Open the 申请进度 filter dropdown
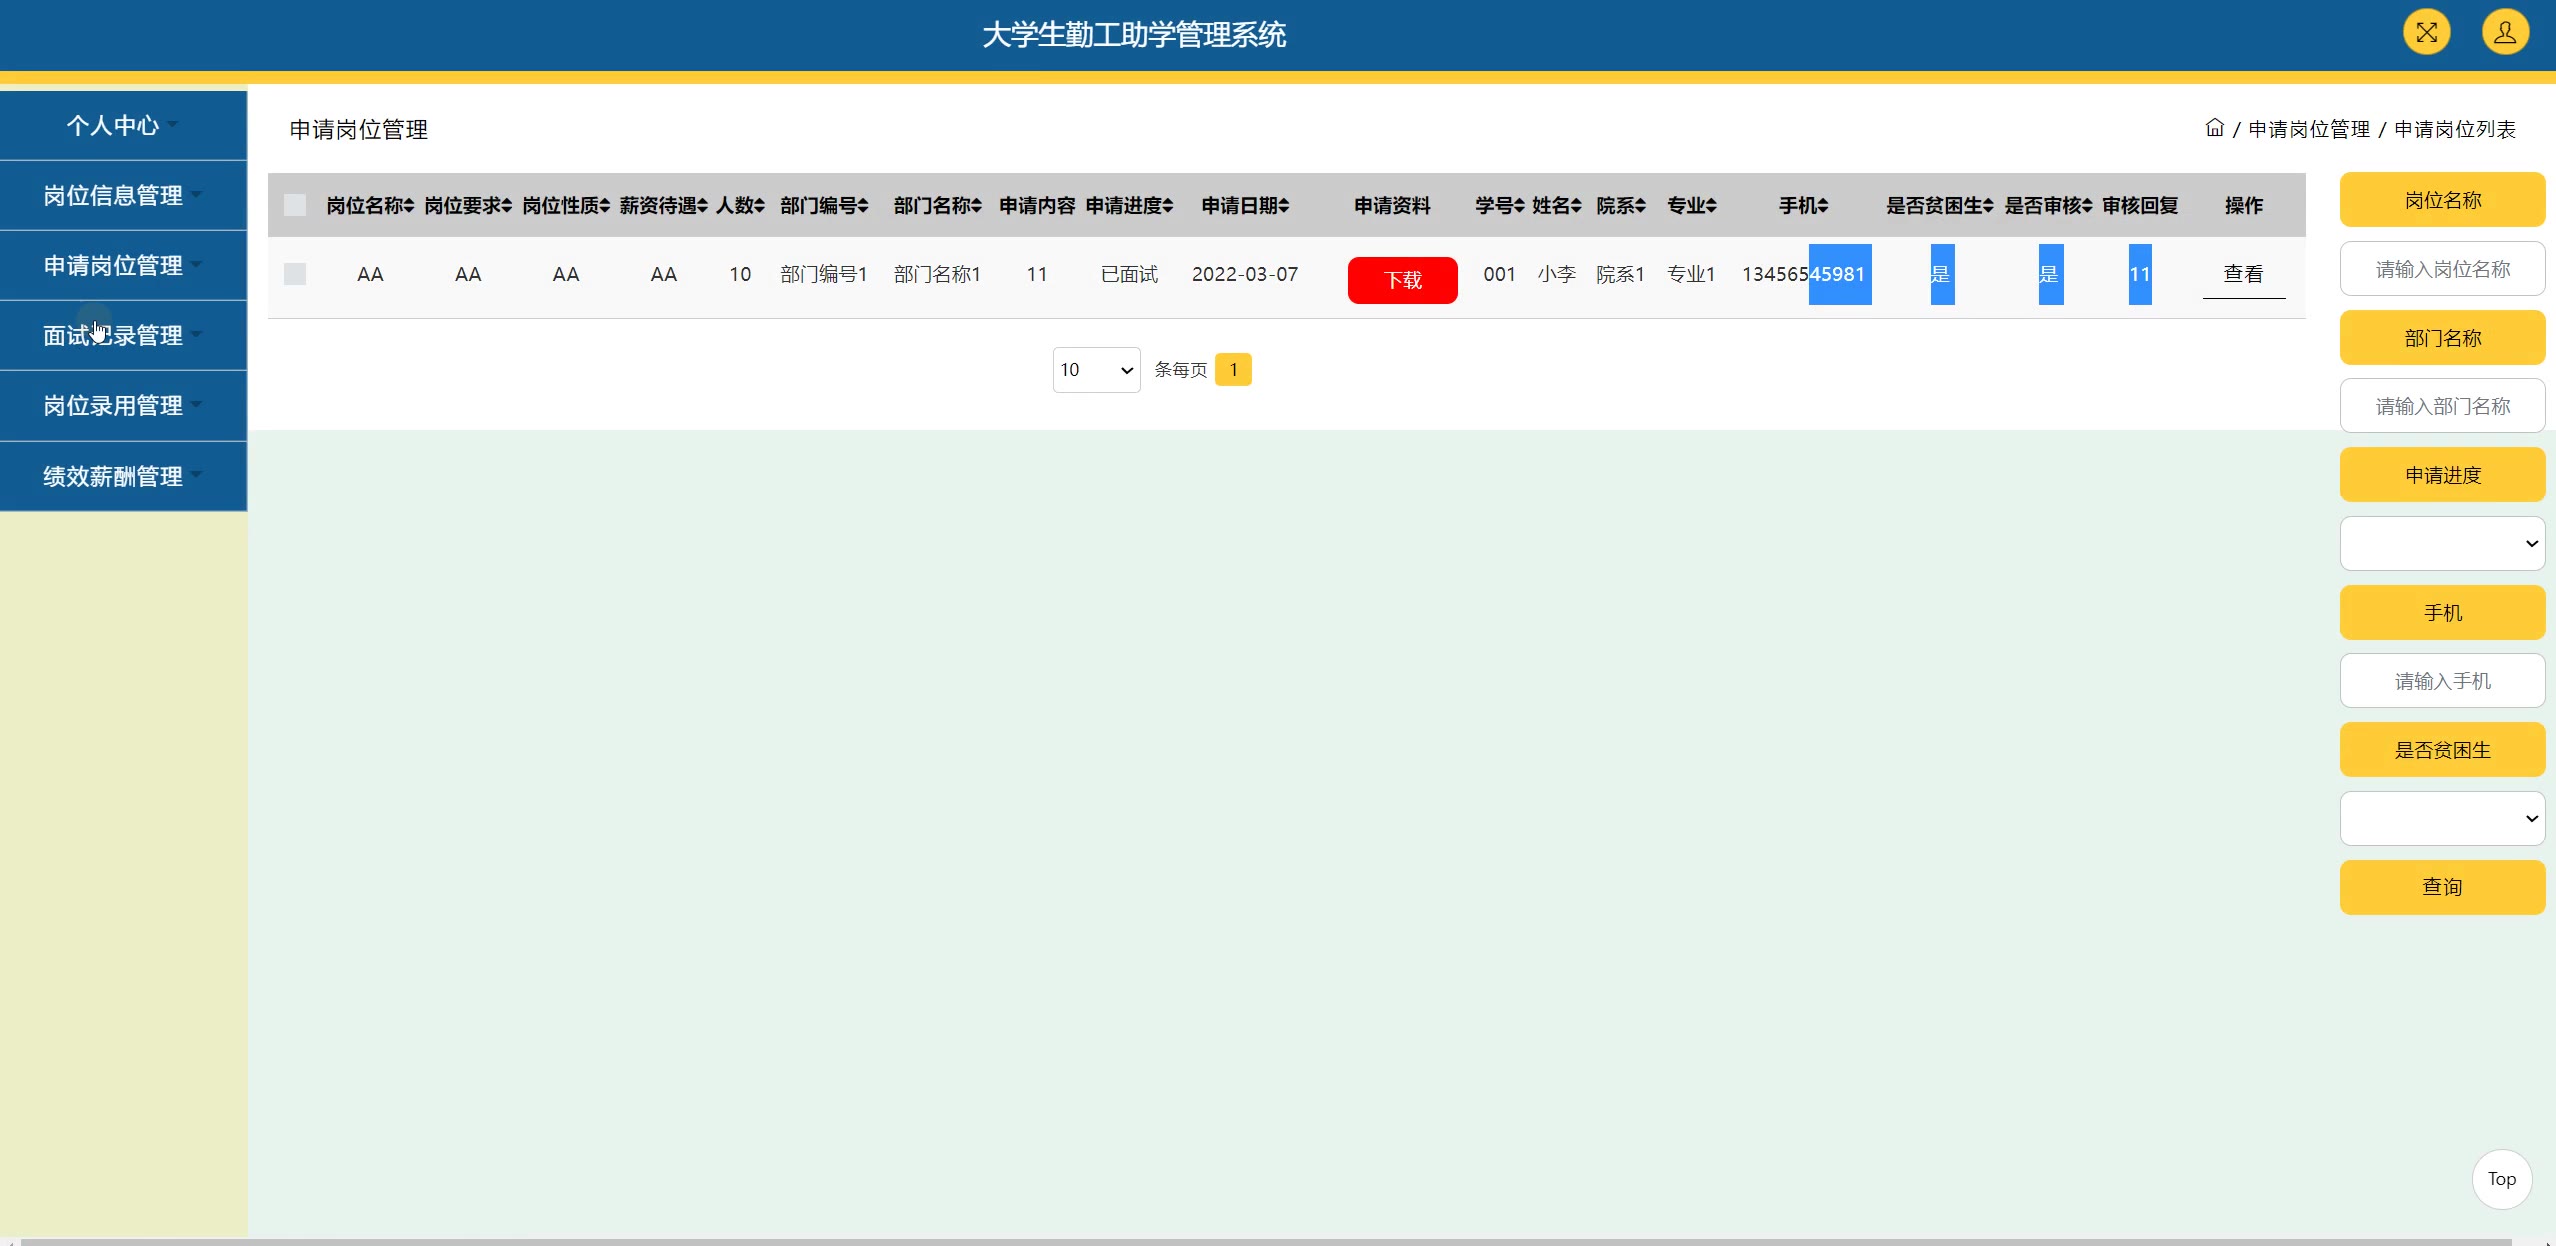2556x1246 pixels. pyautogui.click(x=2442, y=543)
